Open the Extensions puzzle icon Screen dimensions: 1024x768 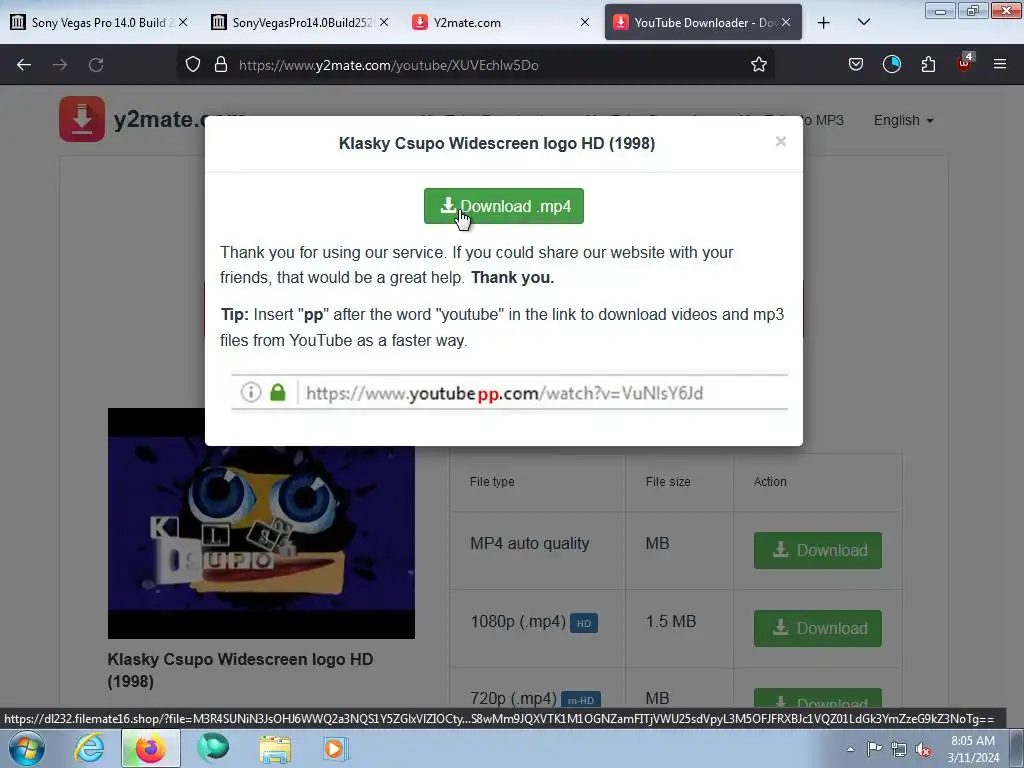pyautogui.click(x=928, y=65)
